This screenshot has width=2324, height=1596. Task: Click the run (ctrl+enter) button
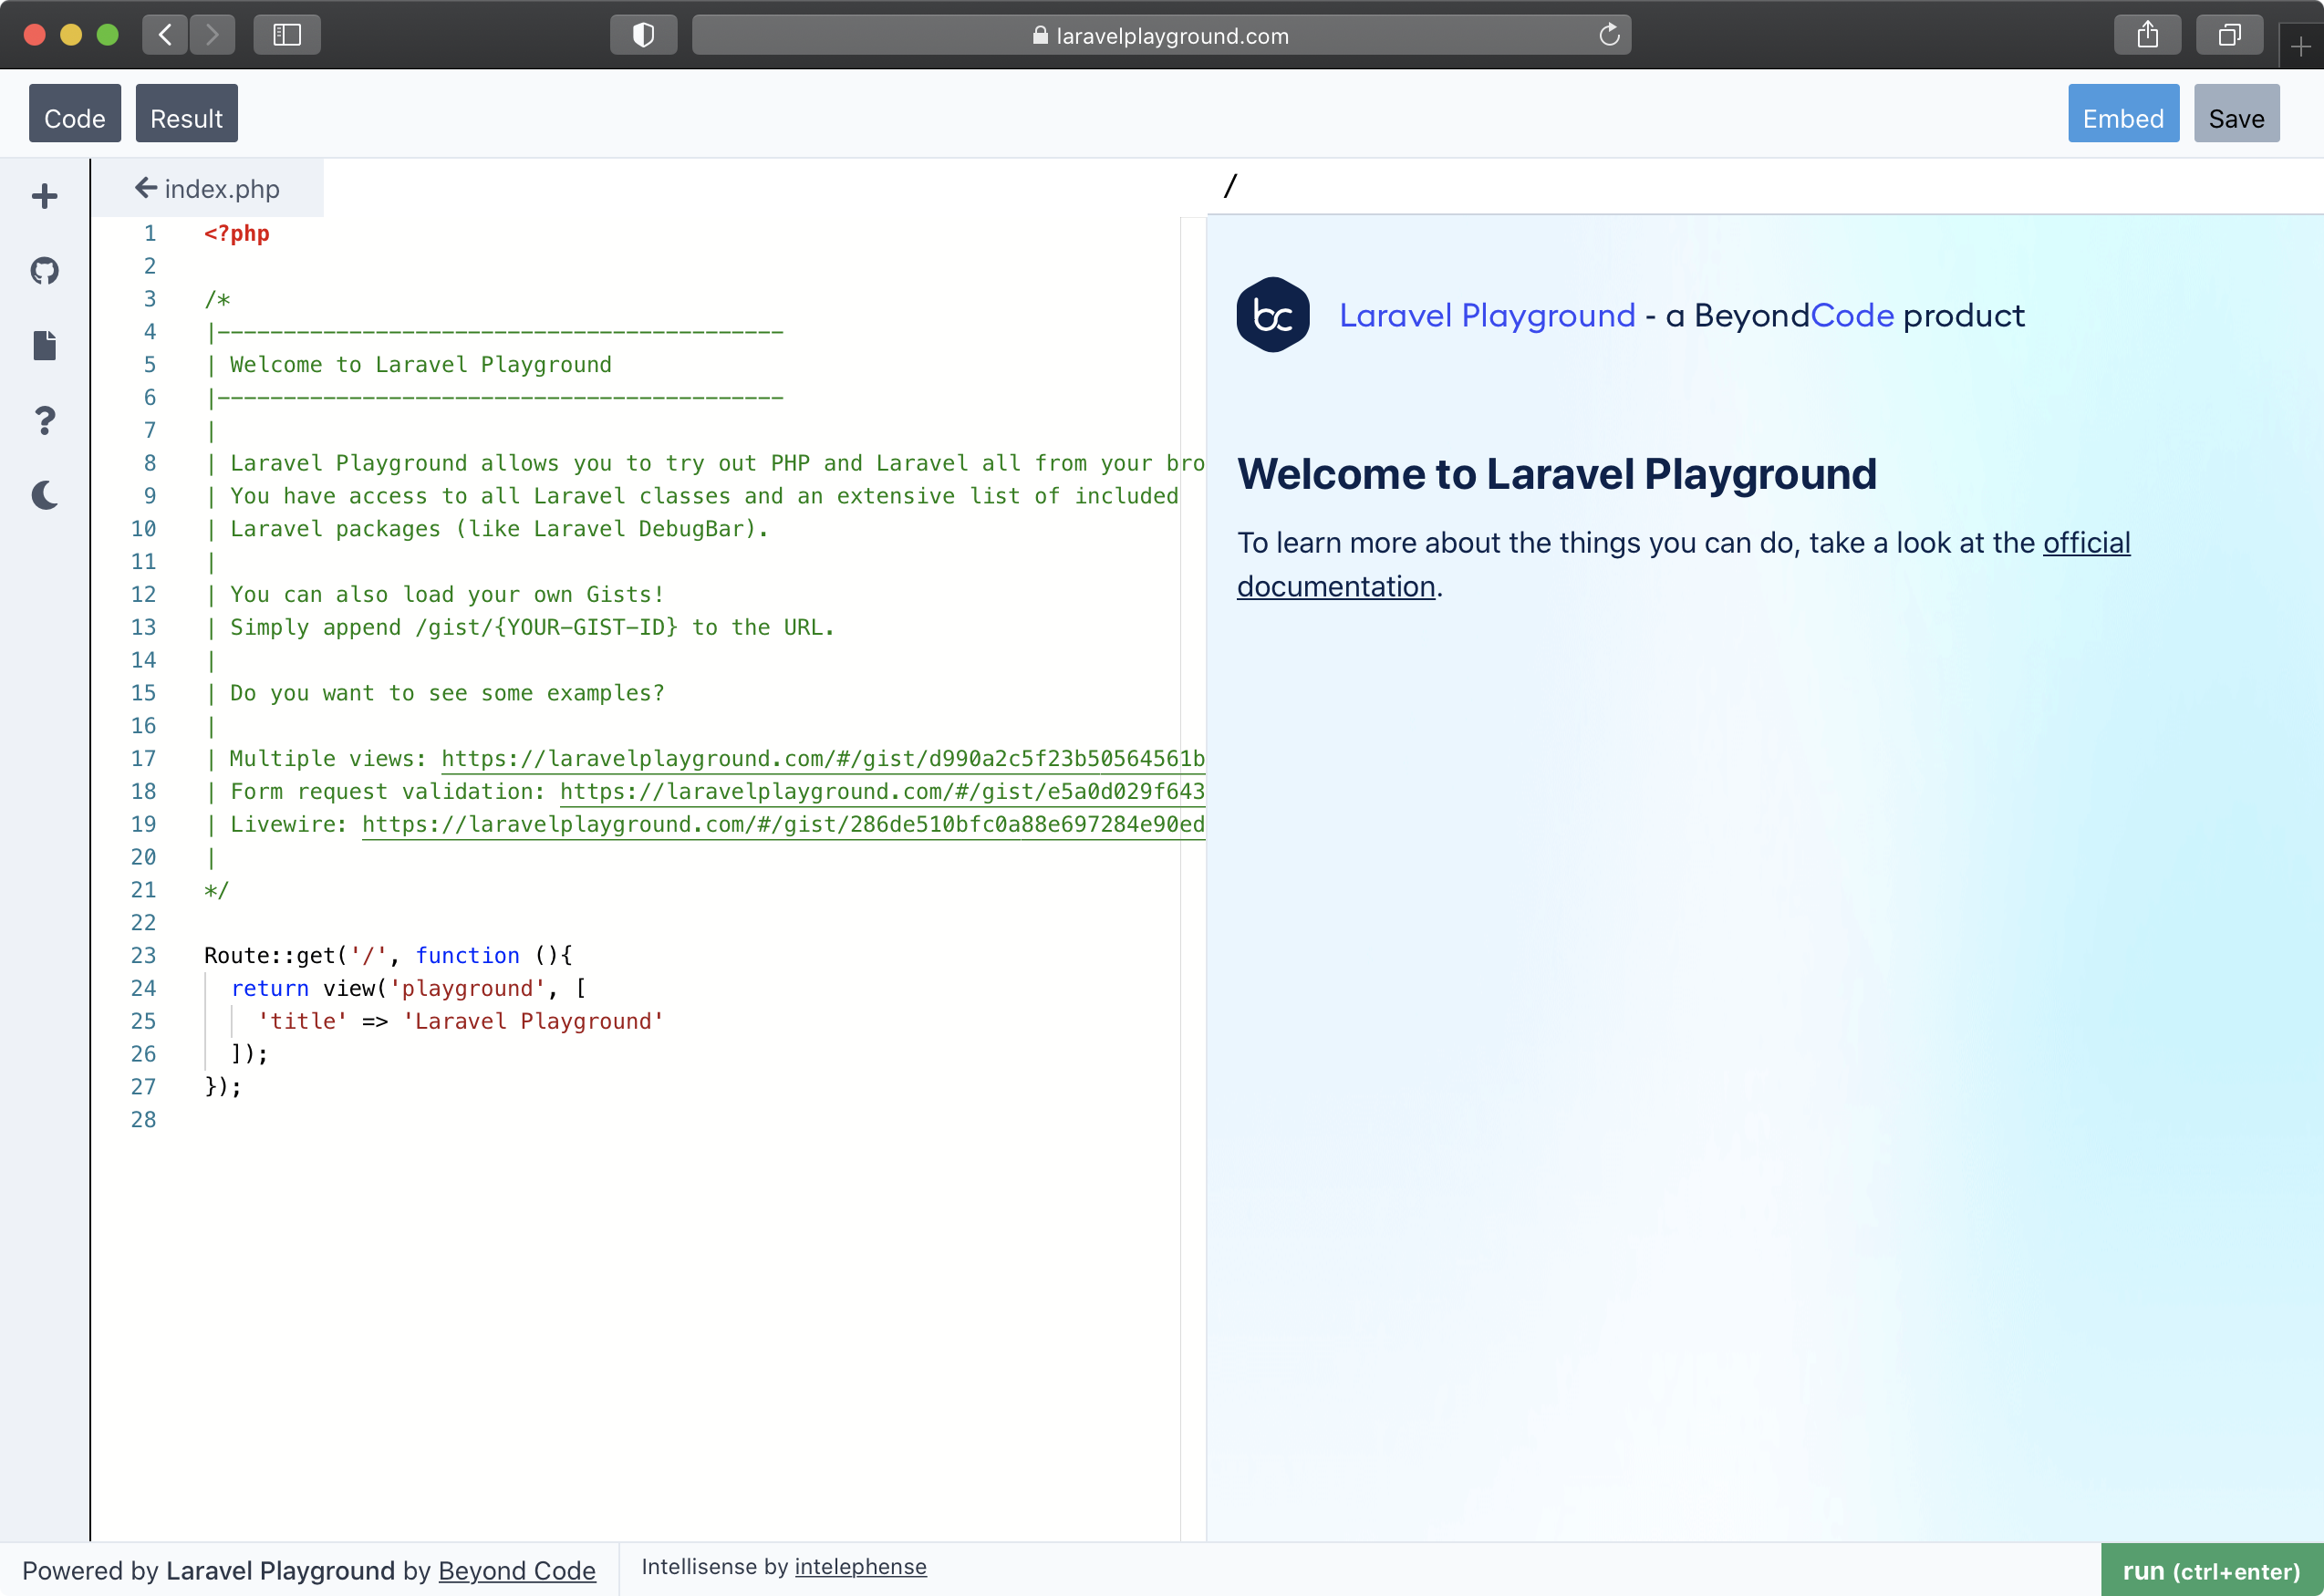[2211, 1570]
